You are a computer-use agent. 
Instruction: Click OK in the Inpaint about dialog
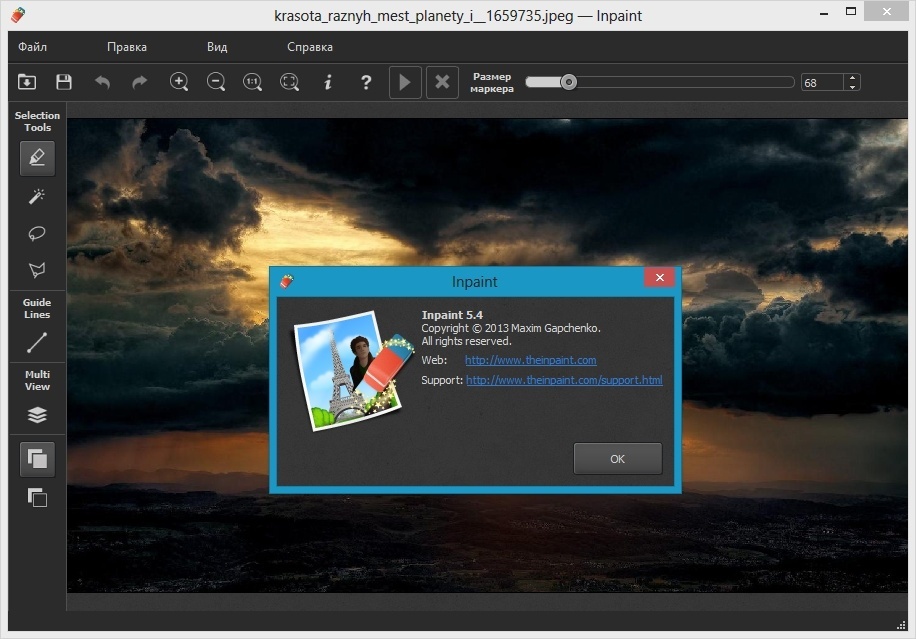[x=617, y=459]
